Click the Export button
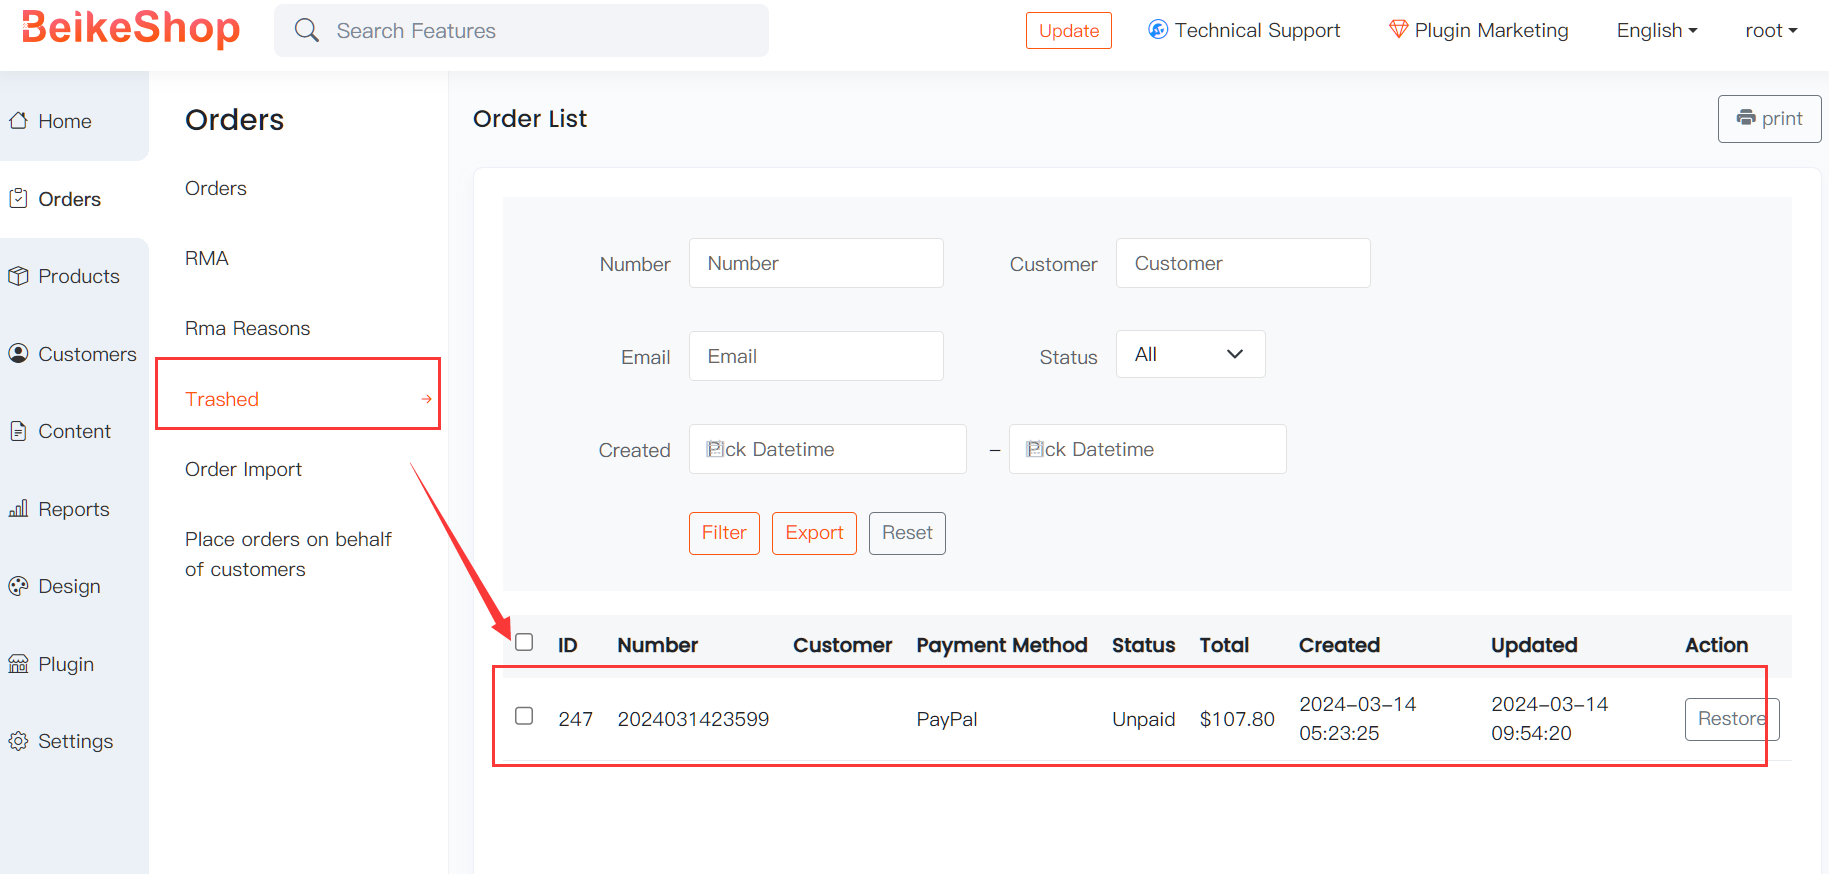The image size is (1829, 874). 814,533
